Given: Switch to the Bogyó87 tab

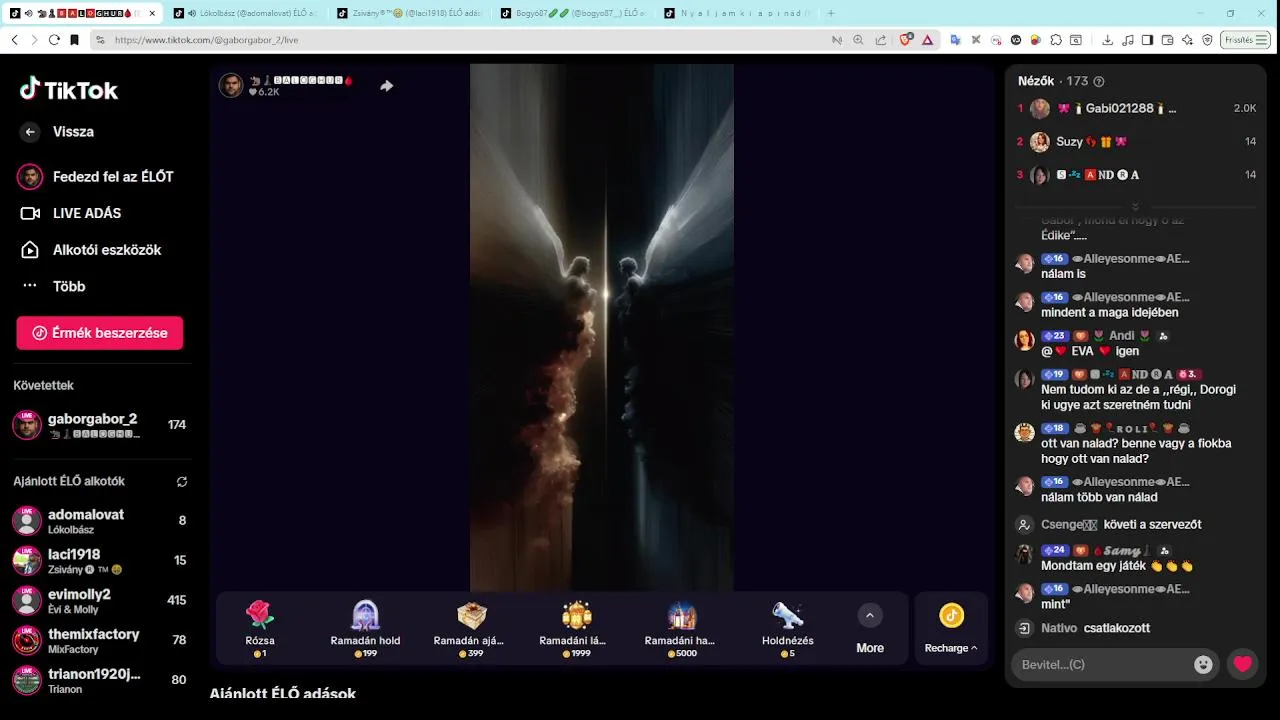Looking at the screenshot, I should (x=572, y=13).
